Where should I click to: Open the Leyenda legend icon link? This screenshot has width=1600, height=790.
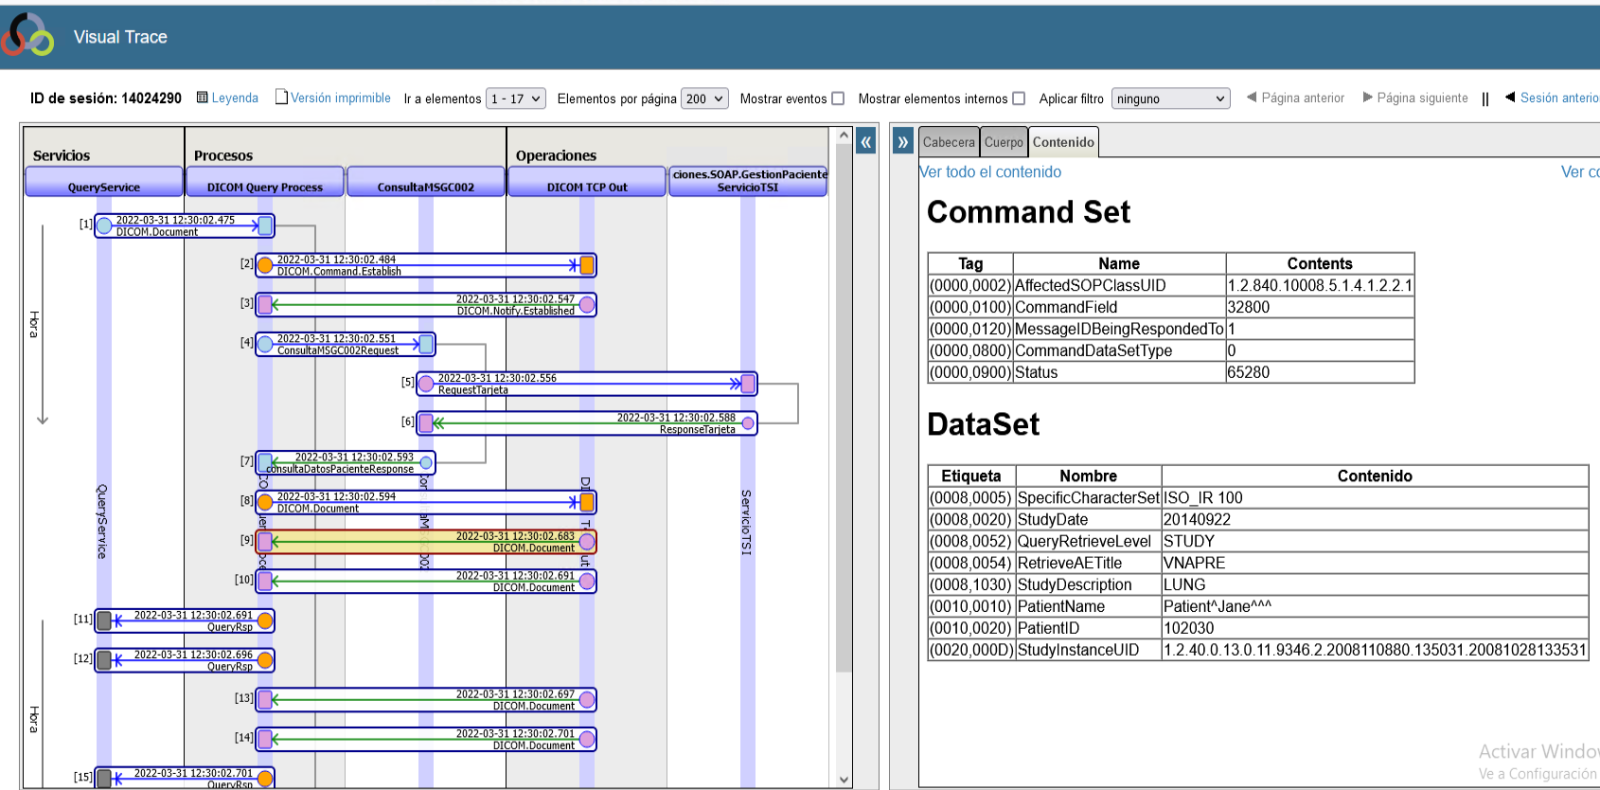tap(202, 98)
